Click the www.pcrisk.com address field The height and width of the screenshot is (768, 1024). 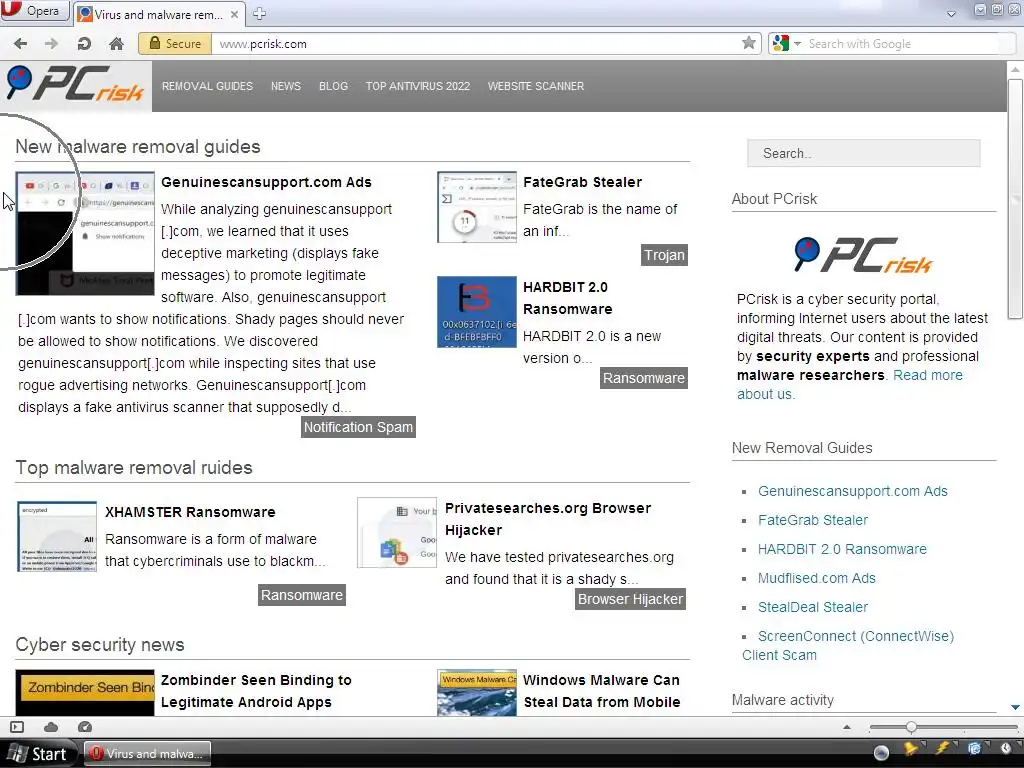coord(475,44)
